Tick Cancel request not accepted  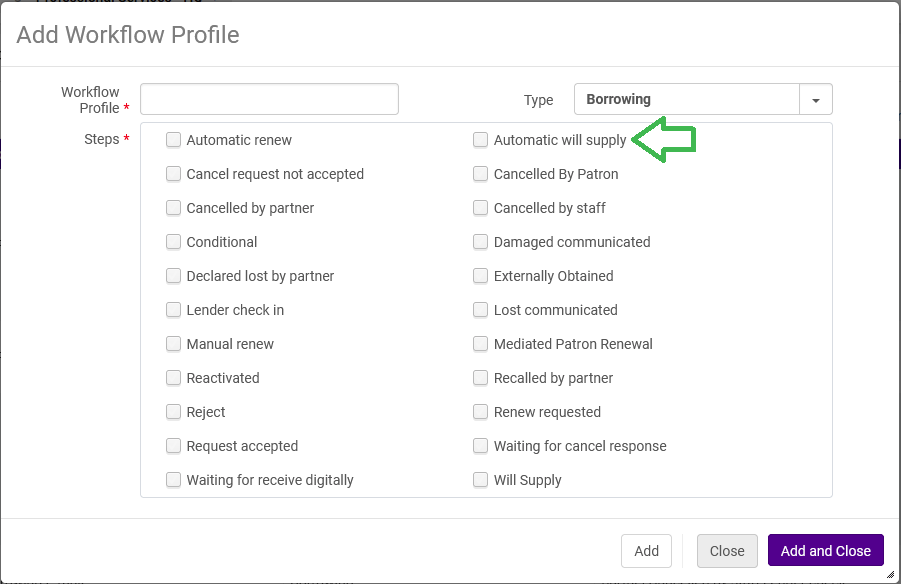pyautogui.click(x=174, y=174)
